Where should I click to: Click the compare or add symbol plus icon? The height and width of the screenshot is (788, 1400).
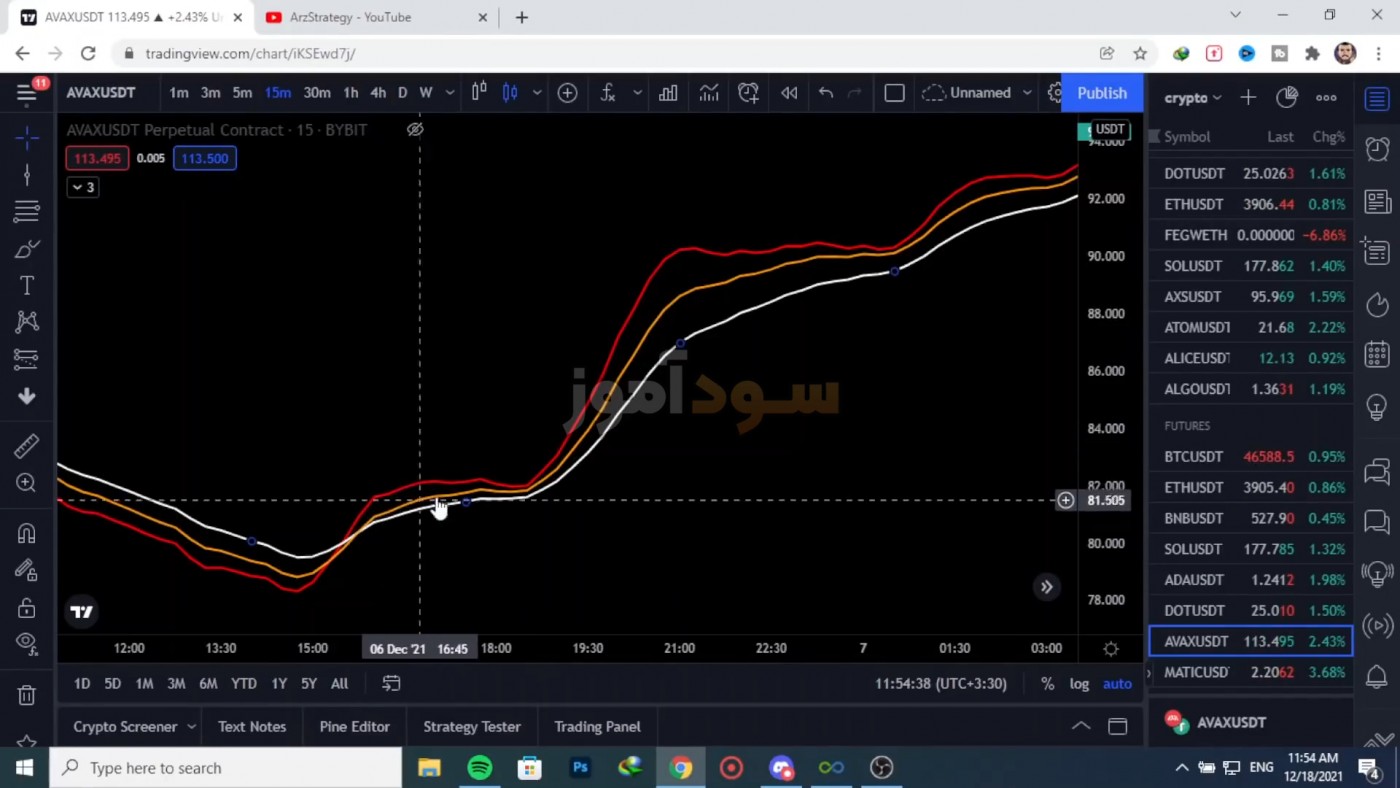[567, 93]
